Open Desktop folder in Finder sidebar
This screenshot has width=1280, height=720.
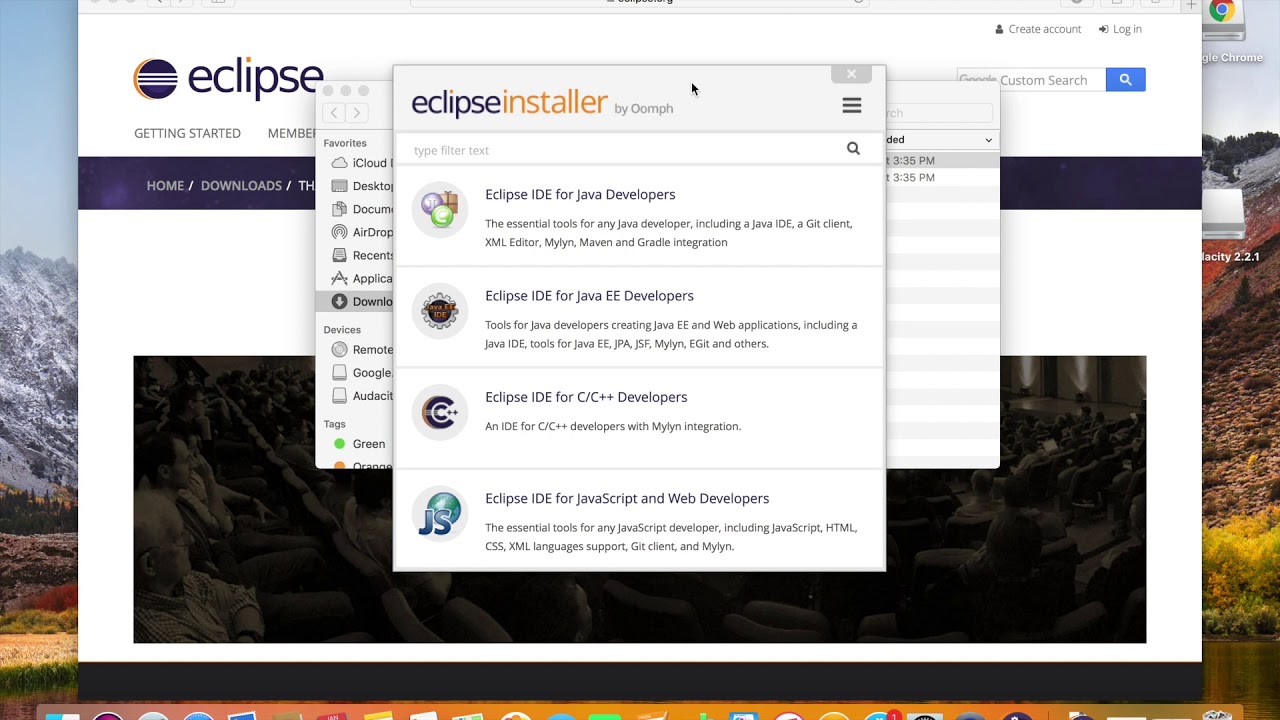click(x=361, y=186)
